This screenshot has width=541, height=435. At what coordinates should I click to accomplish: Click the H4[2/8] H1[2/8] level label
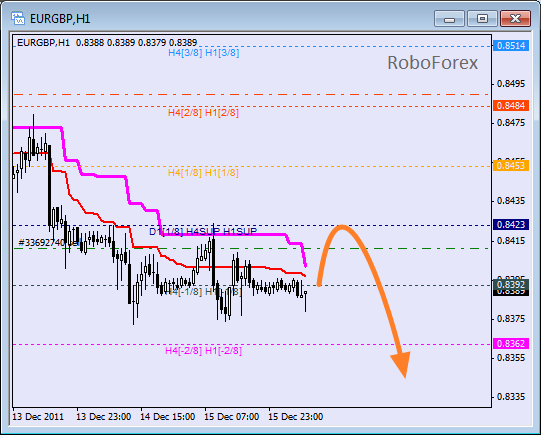tap(203, 113)
